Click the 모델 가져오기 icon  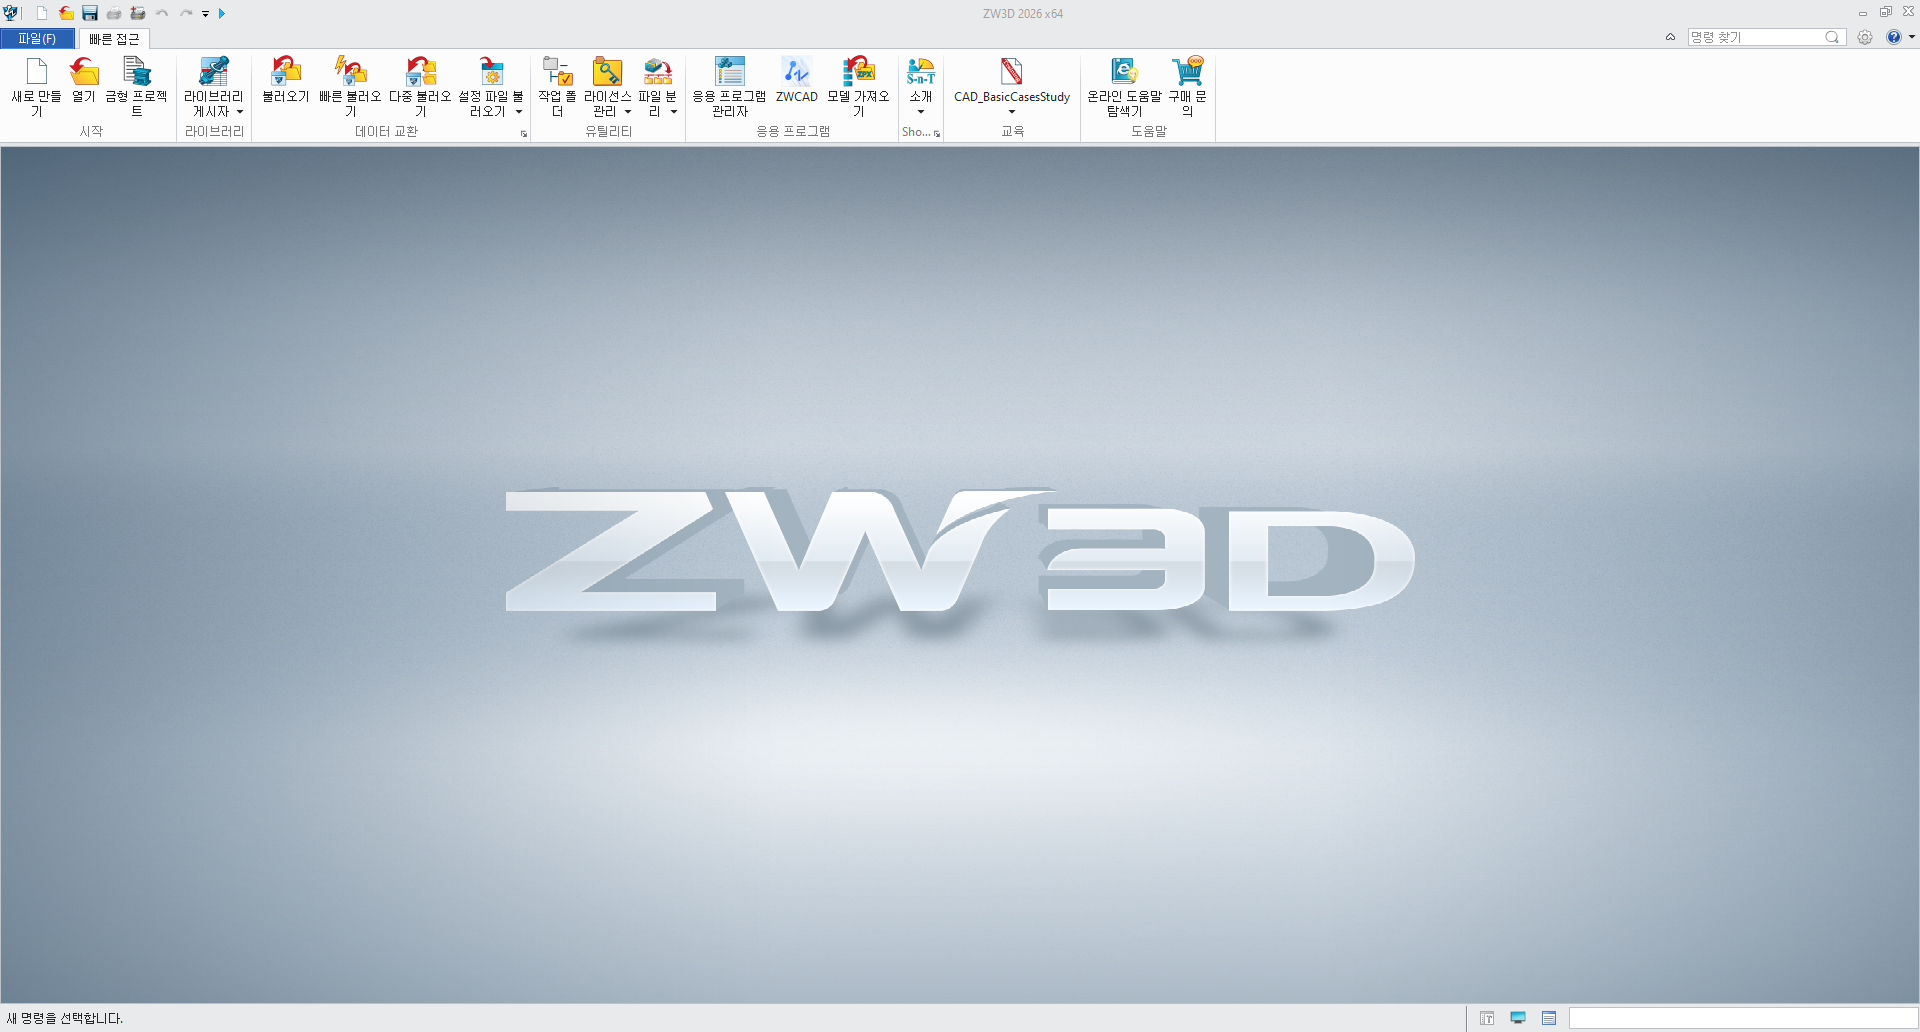pyautogui.click(x=858, y=71)
